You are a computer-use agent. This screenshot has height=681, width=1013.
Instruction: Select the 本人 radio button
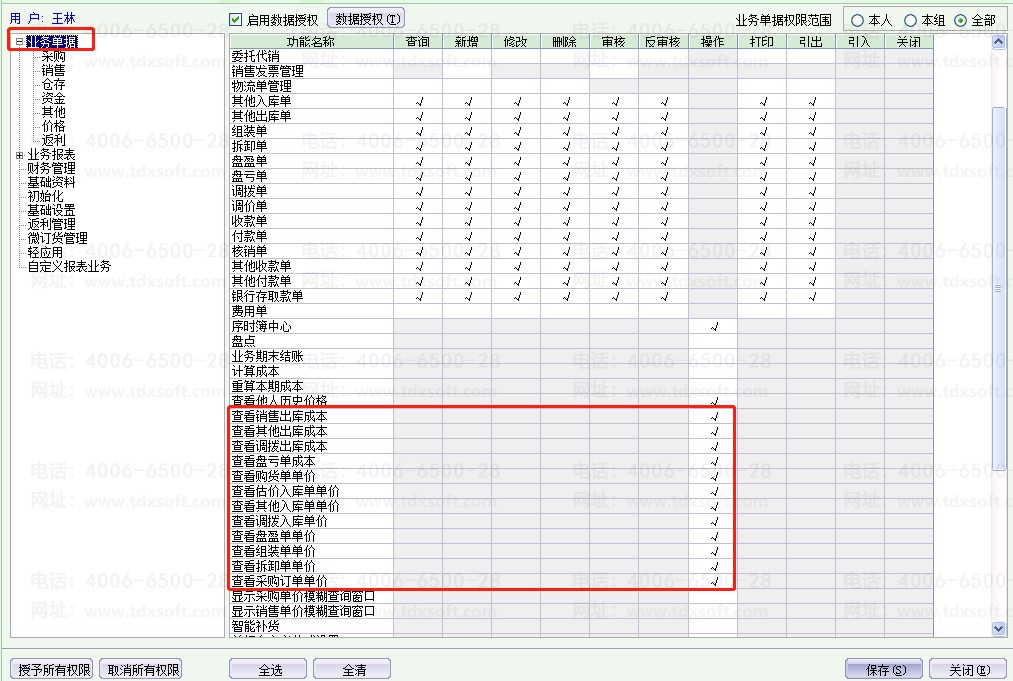[858, 20]
